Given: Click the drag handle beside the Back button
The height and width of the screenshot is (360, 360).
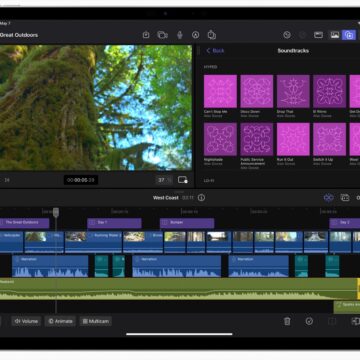Looking at the screenshot, I should tap(199, 51).
